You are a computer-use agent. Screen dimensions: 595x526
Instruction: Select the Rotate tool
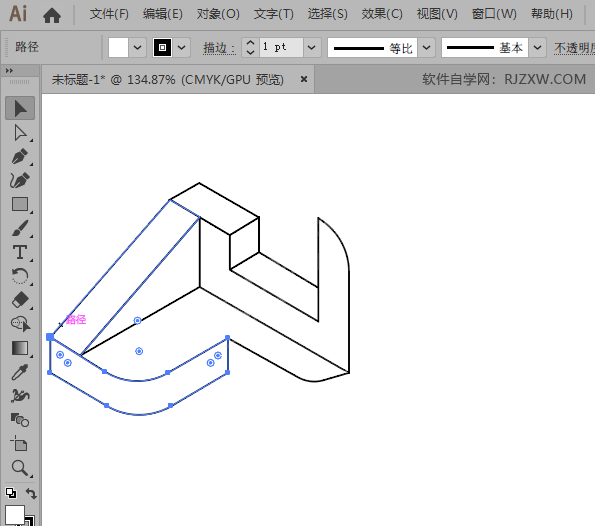[20, 276]
